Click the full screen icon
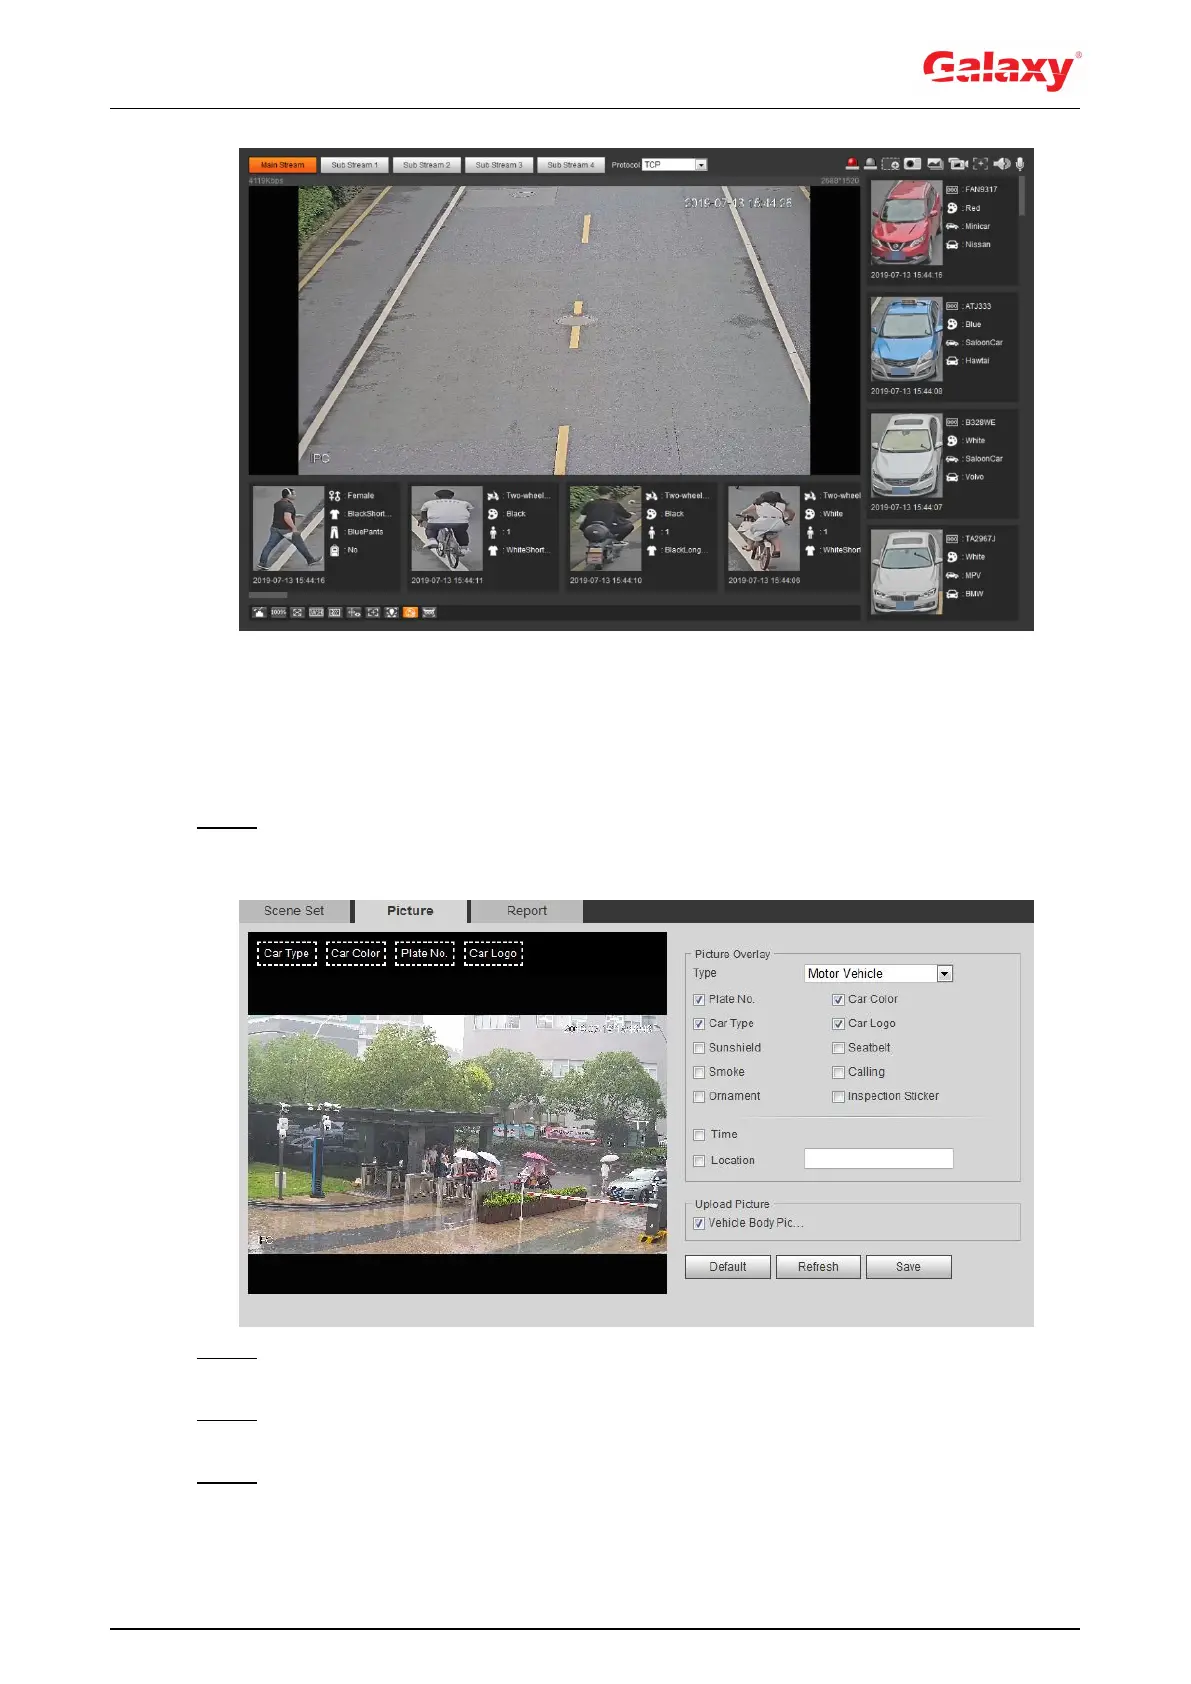 tap(297, 612)
